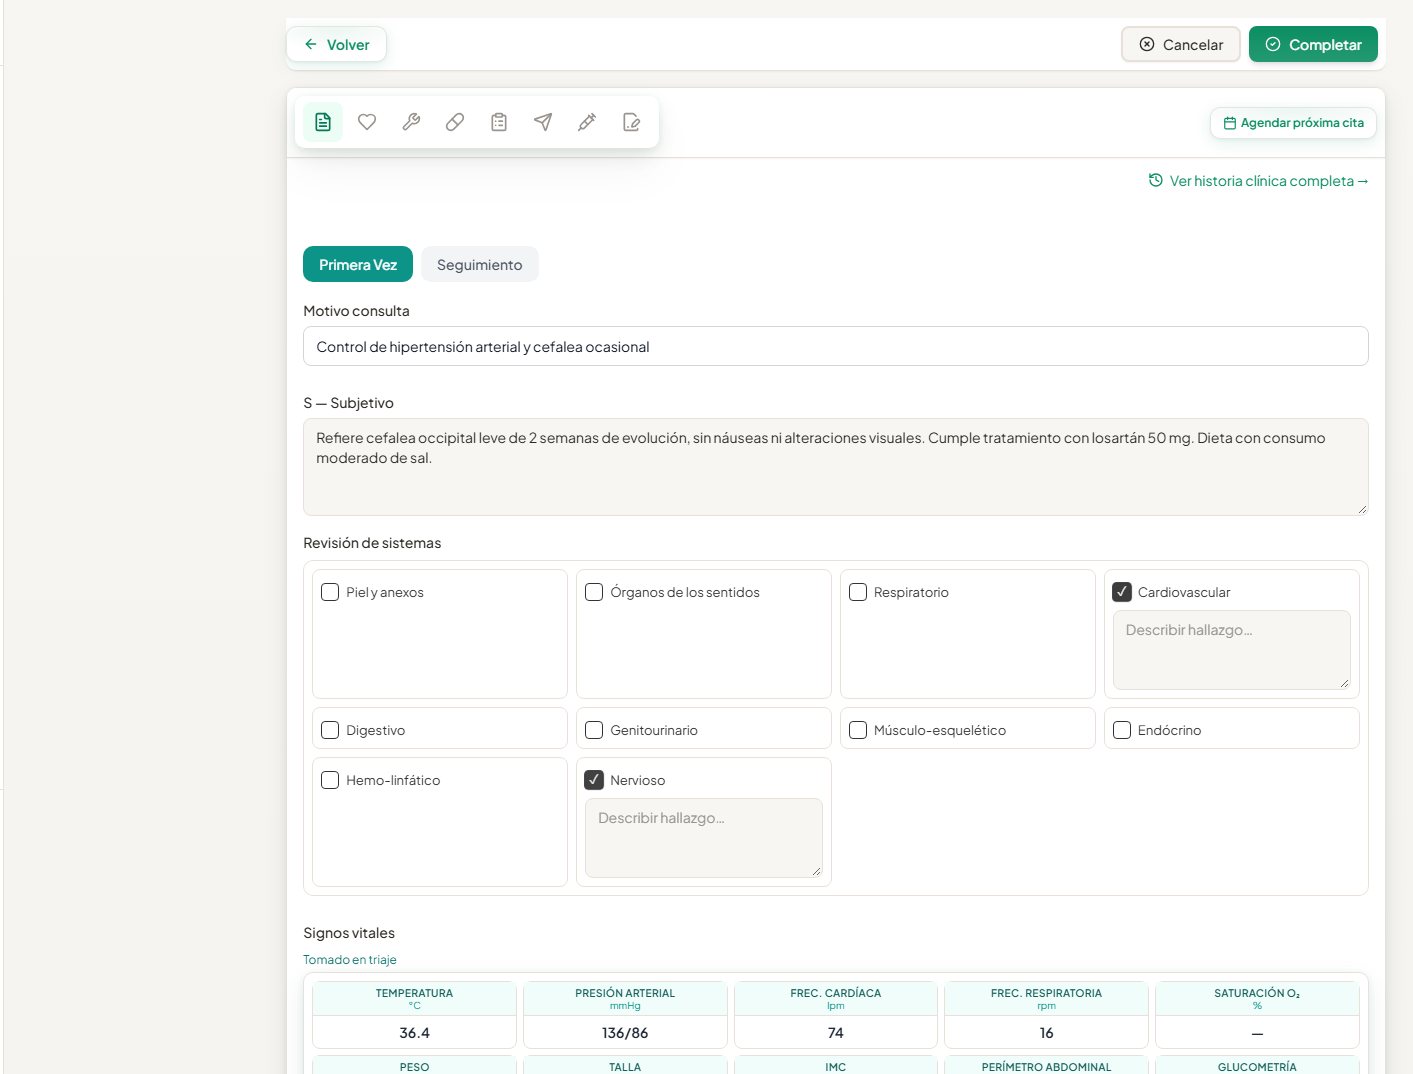The image size is (1413, 1074).
Task: Click the Saturación O₂ empty value dash
Action: point(1258,1033)
